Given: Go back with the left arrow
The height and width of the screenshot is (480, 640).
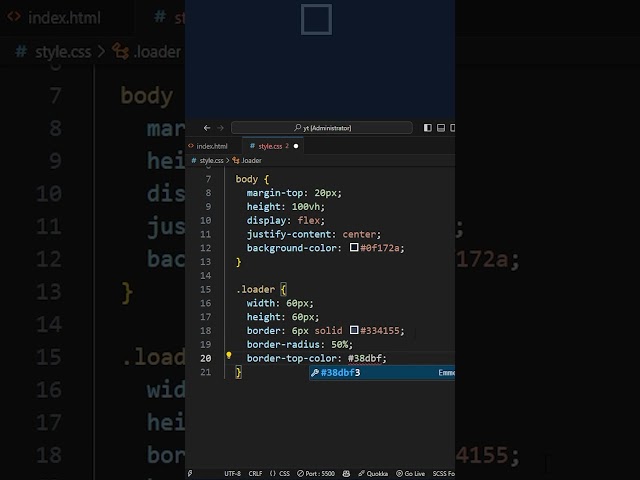Looking at the screenshot, I should click(207, 128).
